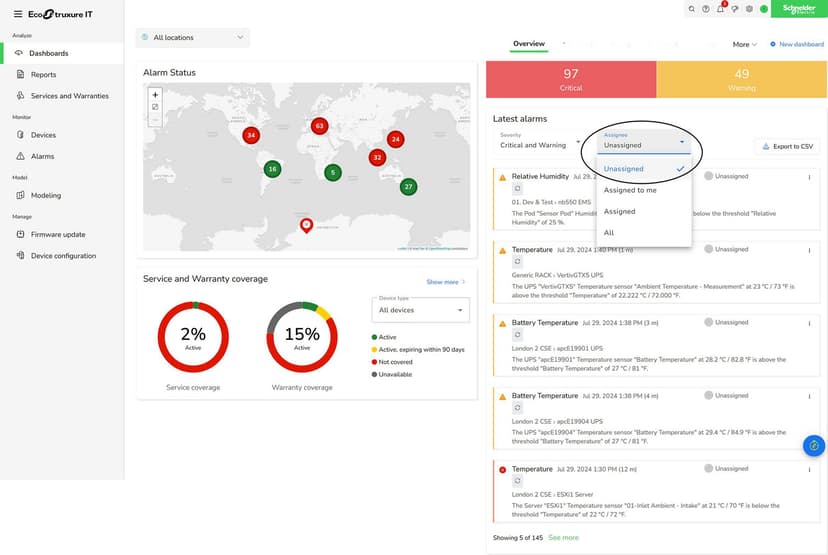Open options menu for VertivGTX5 Temperature alarm

click(809, 250)
